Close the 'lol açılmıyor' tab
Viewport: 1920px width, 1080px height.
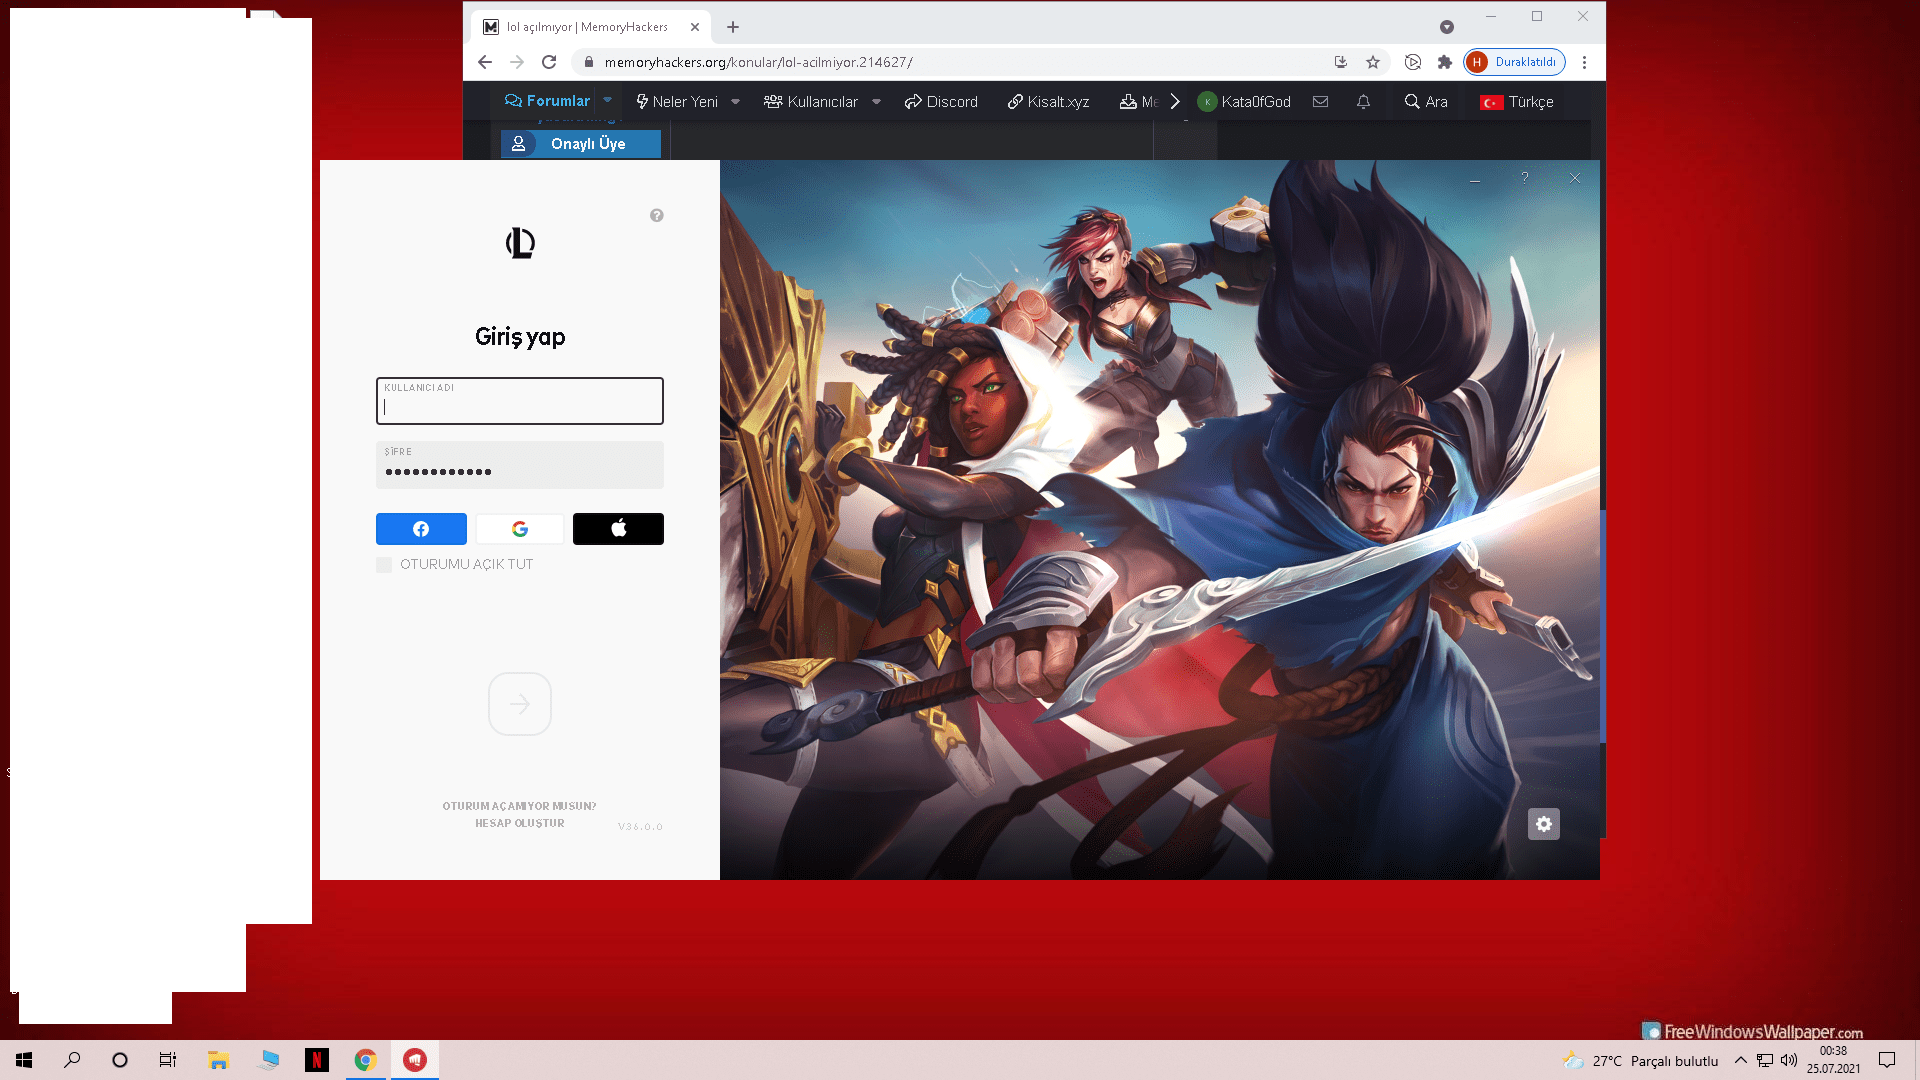coord(695,27)
